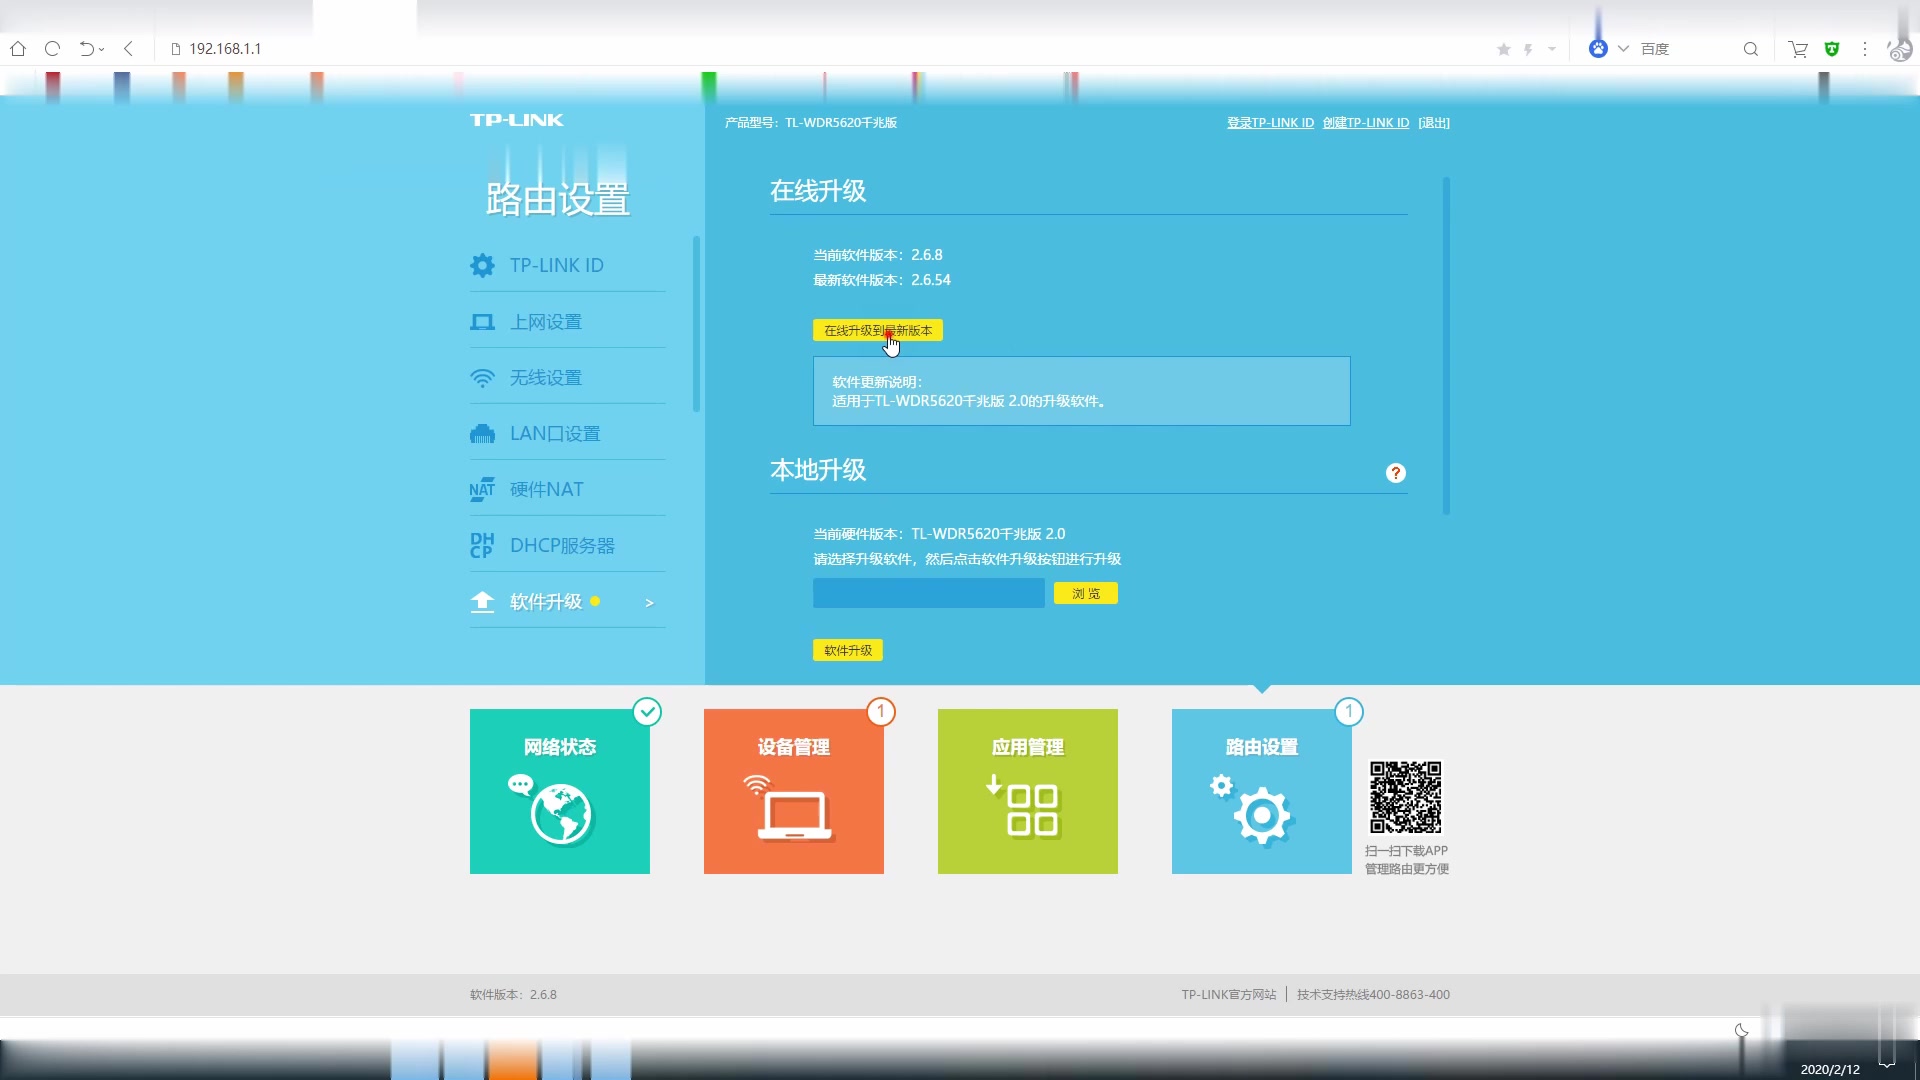This screenshot has height=1080, width=1920.
Task: Select the 上网设置 laptop icon
Action: click(482, 322)
